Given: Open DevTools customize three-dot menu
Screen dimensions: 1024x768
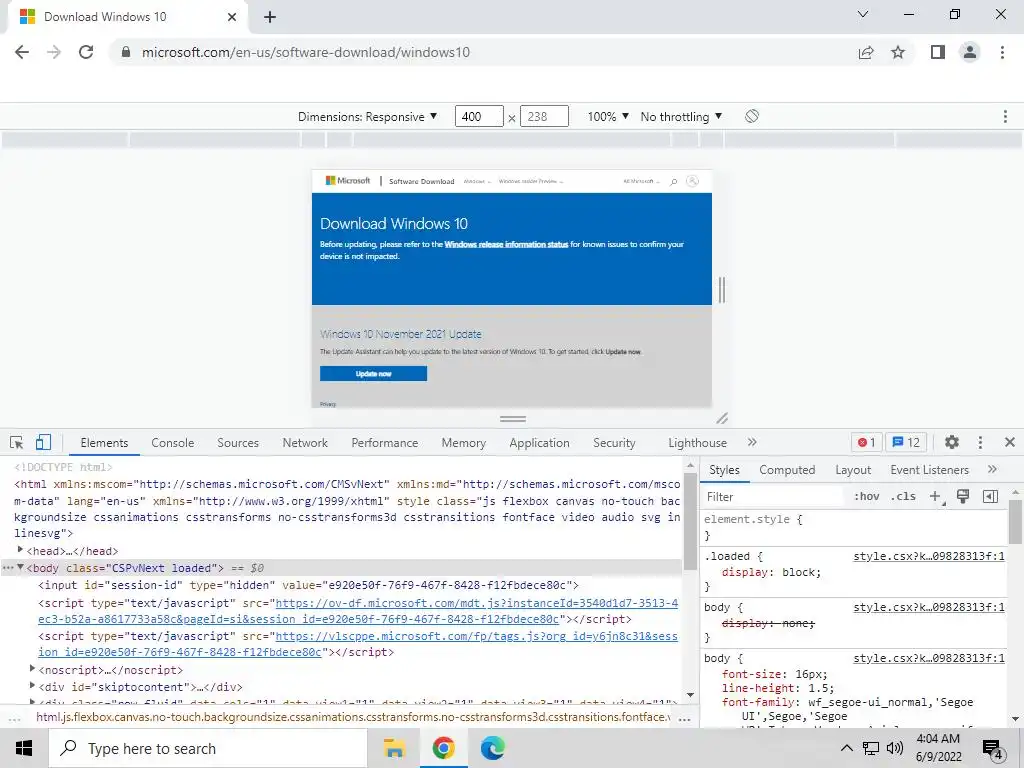Looking at the screenshot, I should tap(980, 443).
